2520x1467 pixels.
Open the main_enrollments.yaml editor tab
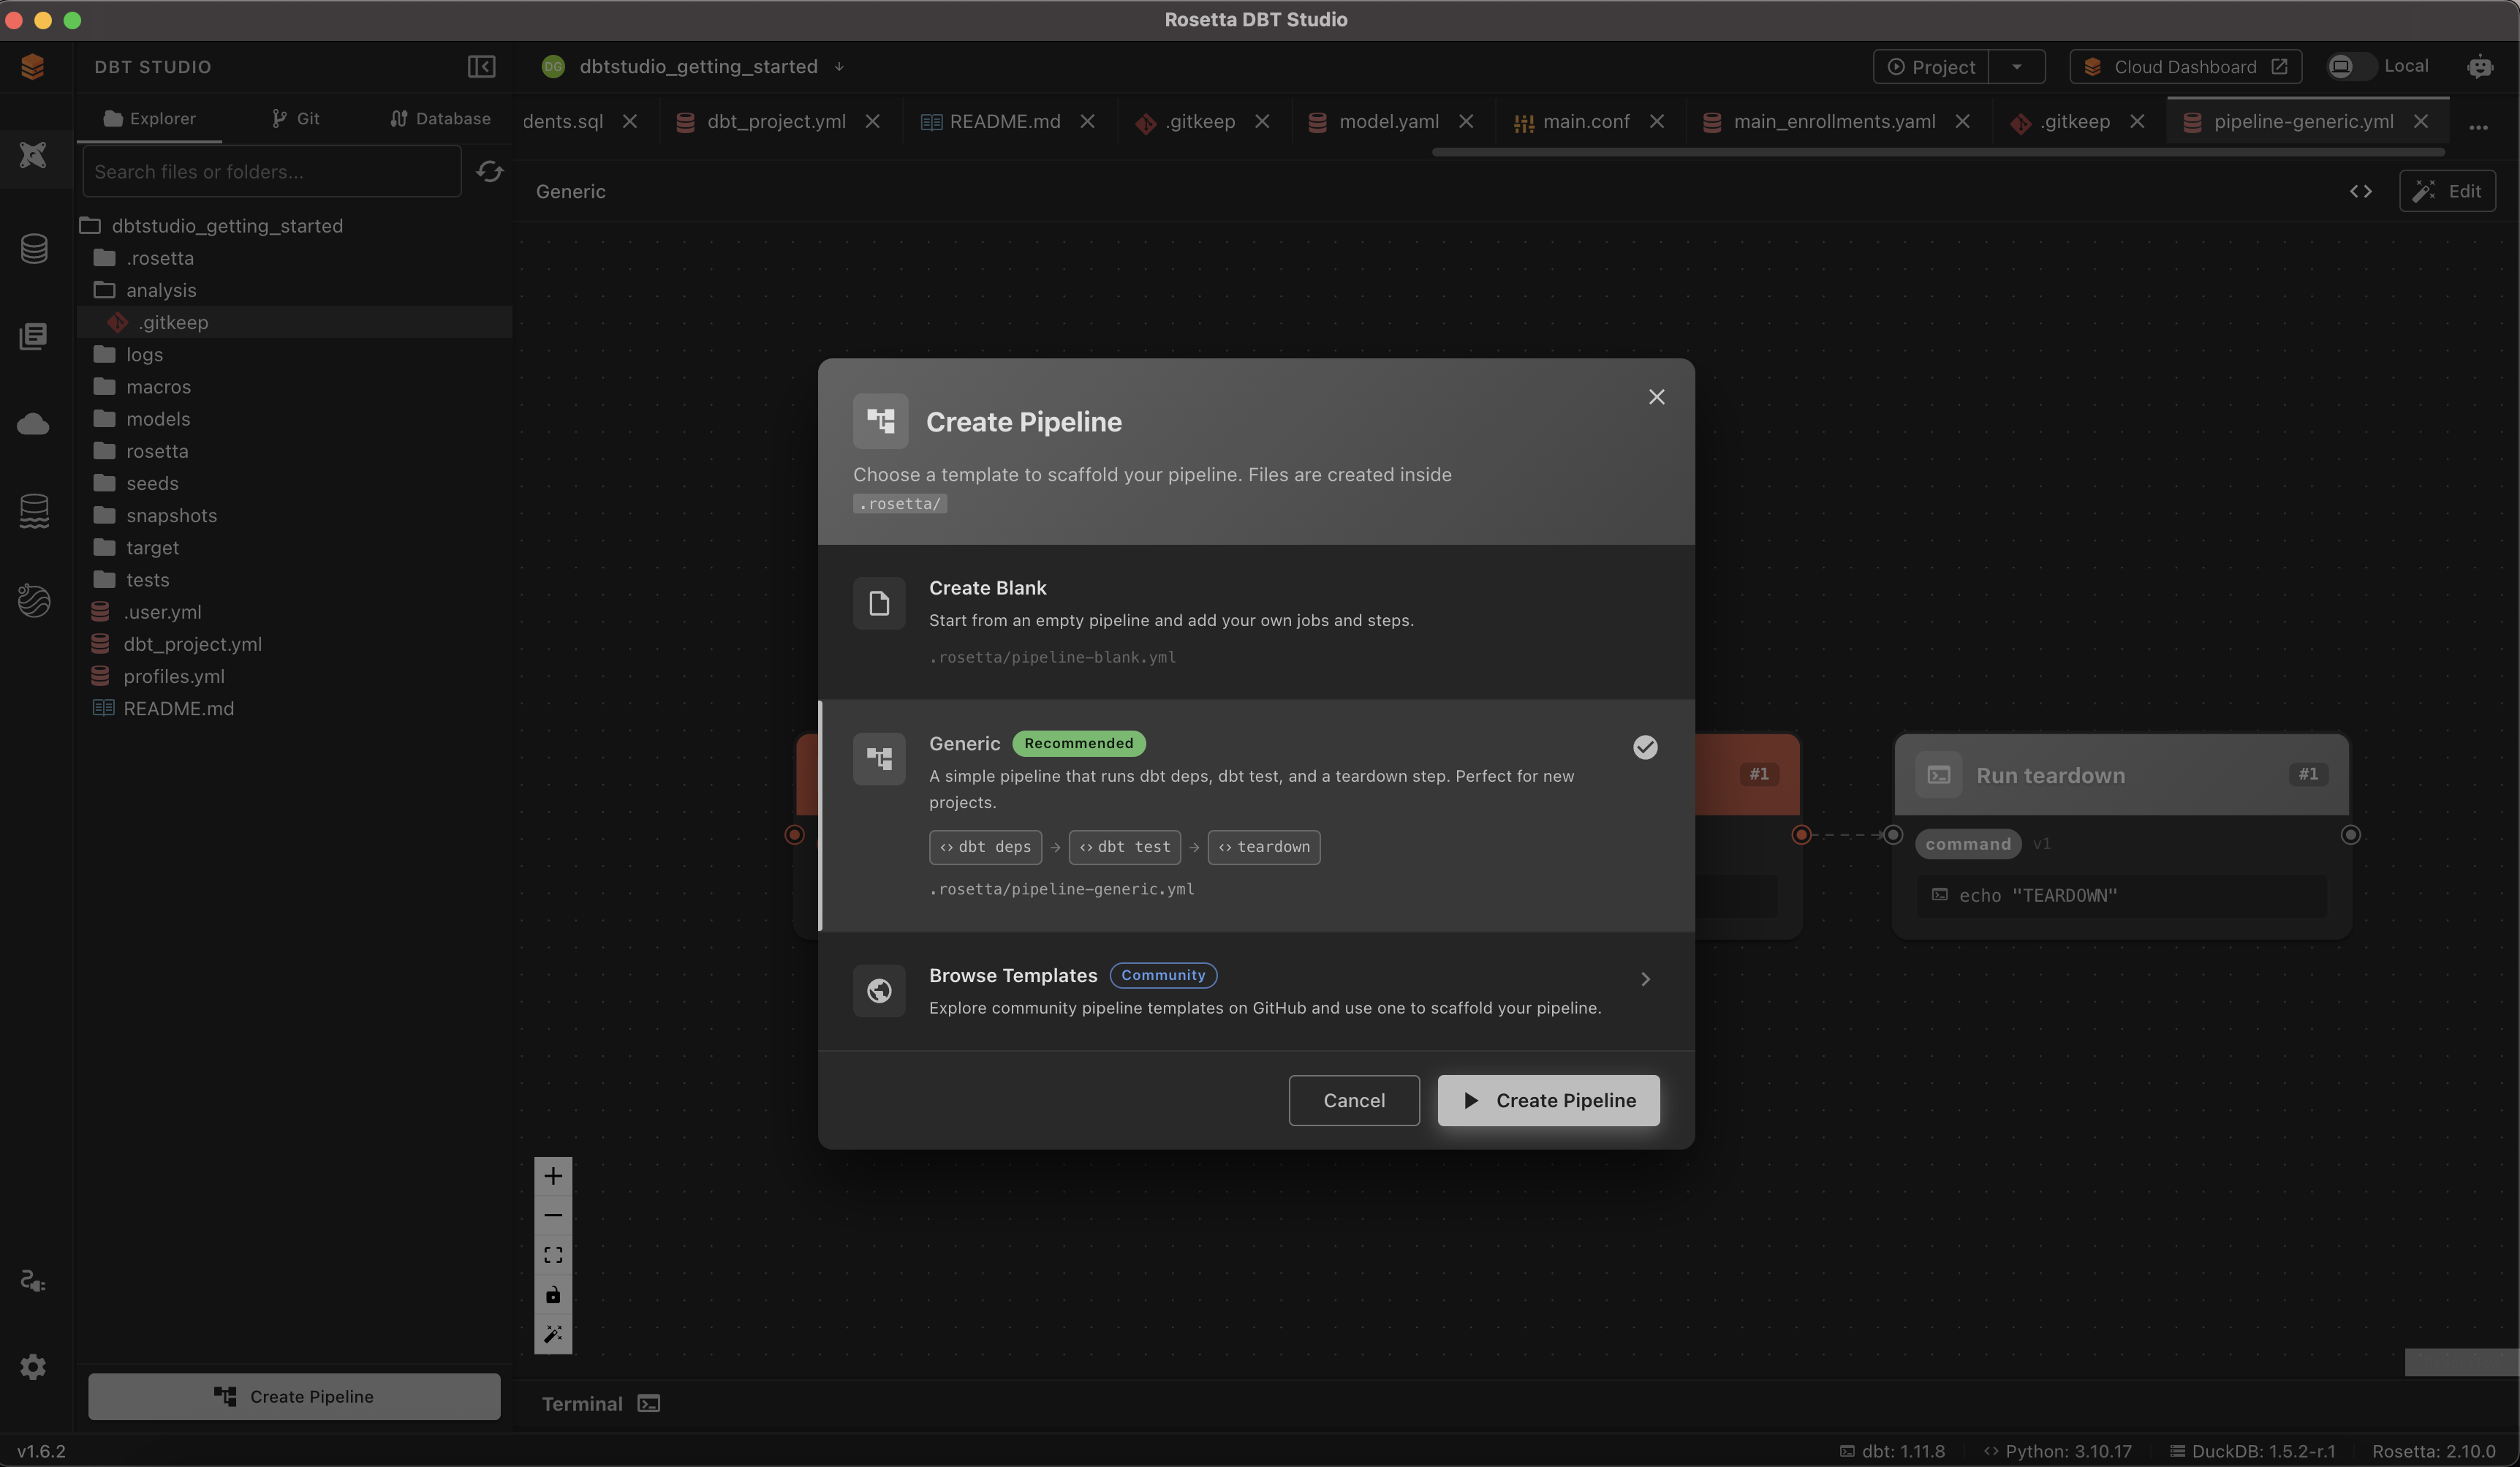click(x=1834, y=121)
